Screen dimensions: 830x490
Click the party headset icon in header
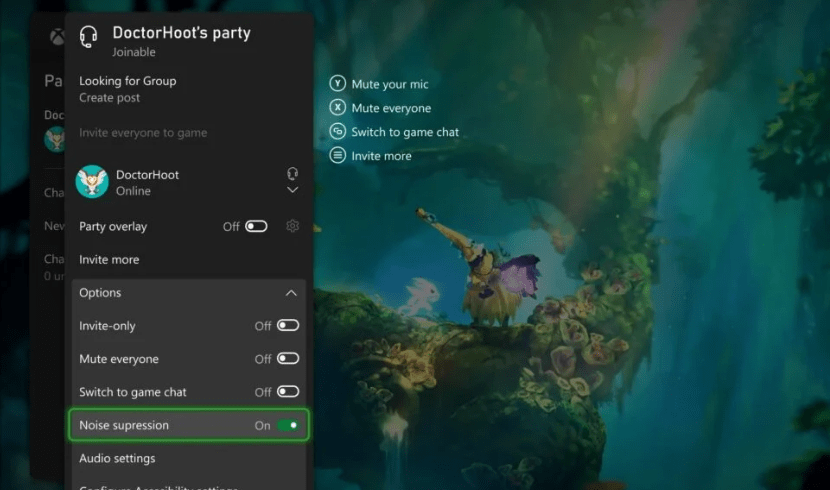click(89, 37)
